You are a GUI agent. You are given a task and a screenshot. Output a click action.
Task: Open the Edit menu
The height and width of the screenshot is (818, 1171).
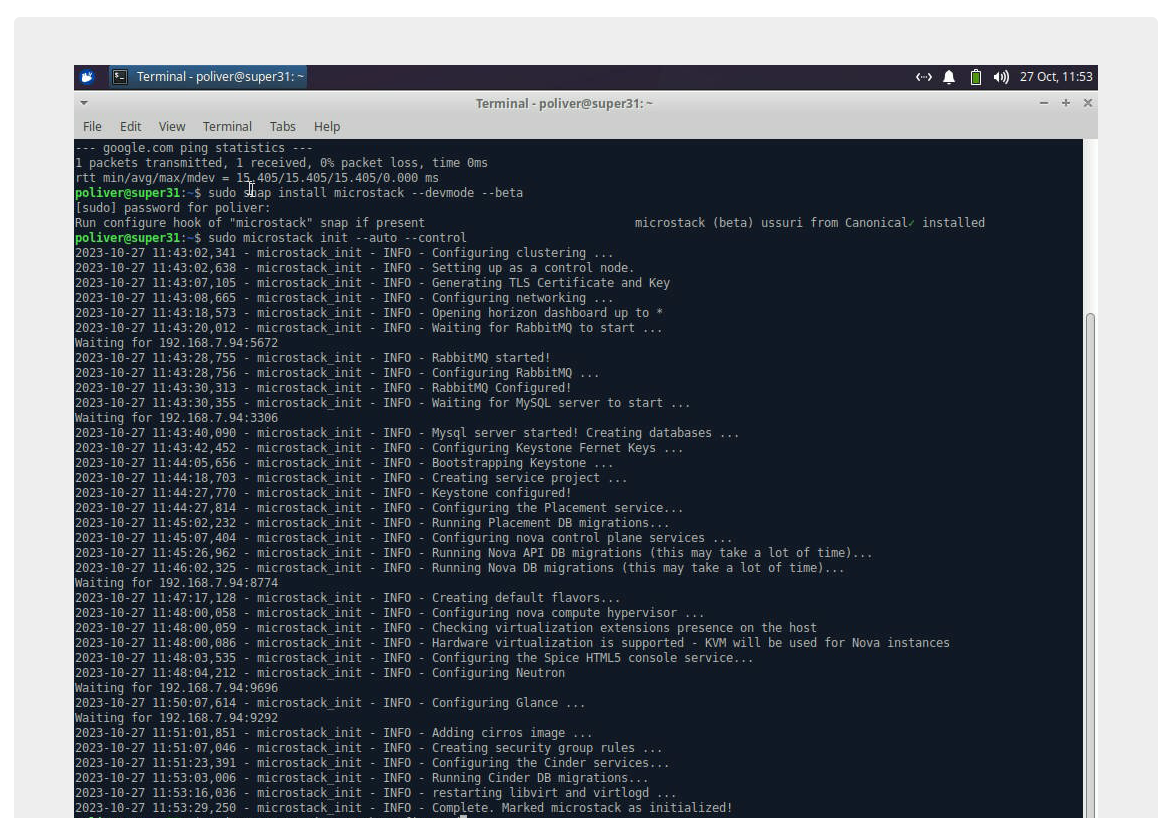coord(130,126)
